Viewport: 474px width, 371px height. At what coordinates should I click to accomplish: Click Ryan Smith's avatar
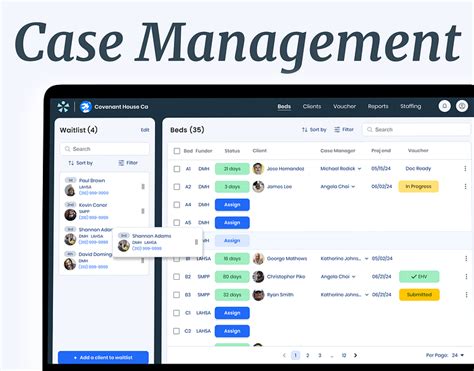pyautogui.click(x=258, y=295)
